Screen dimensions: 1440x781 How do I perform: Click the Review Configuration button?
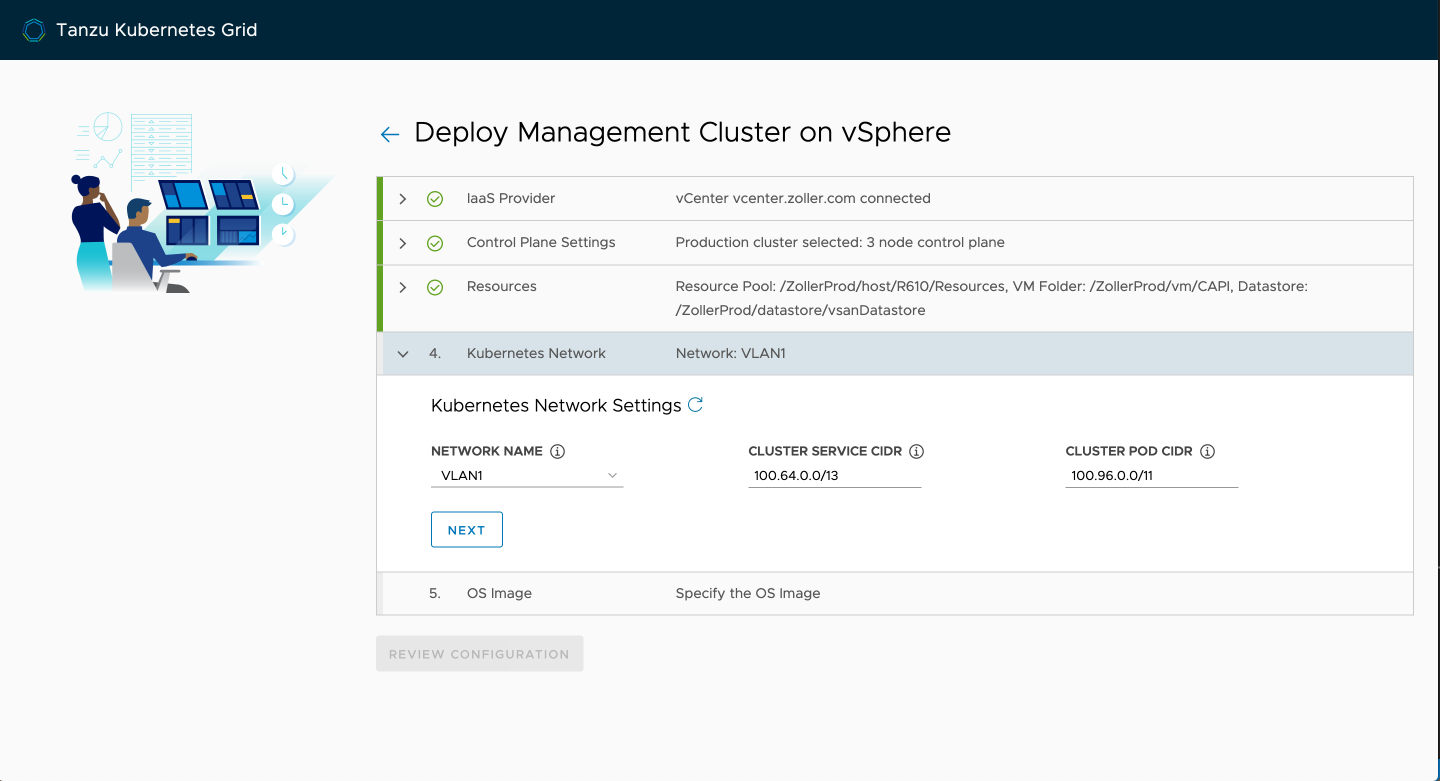coord(479,654)
